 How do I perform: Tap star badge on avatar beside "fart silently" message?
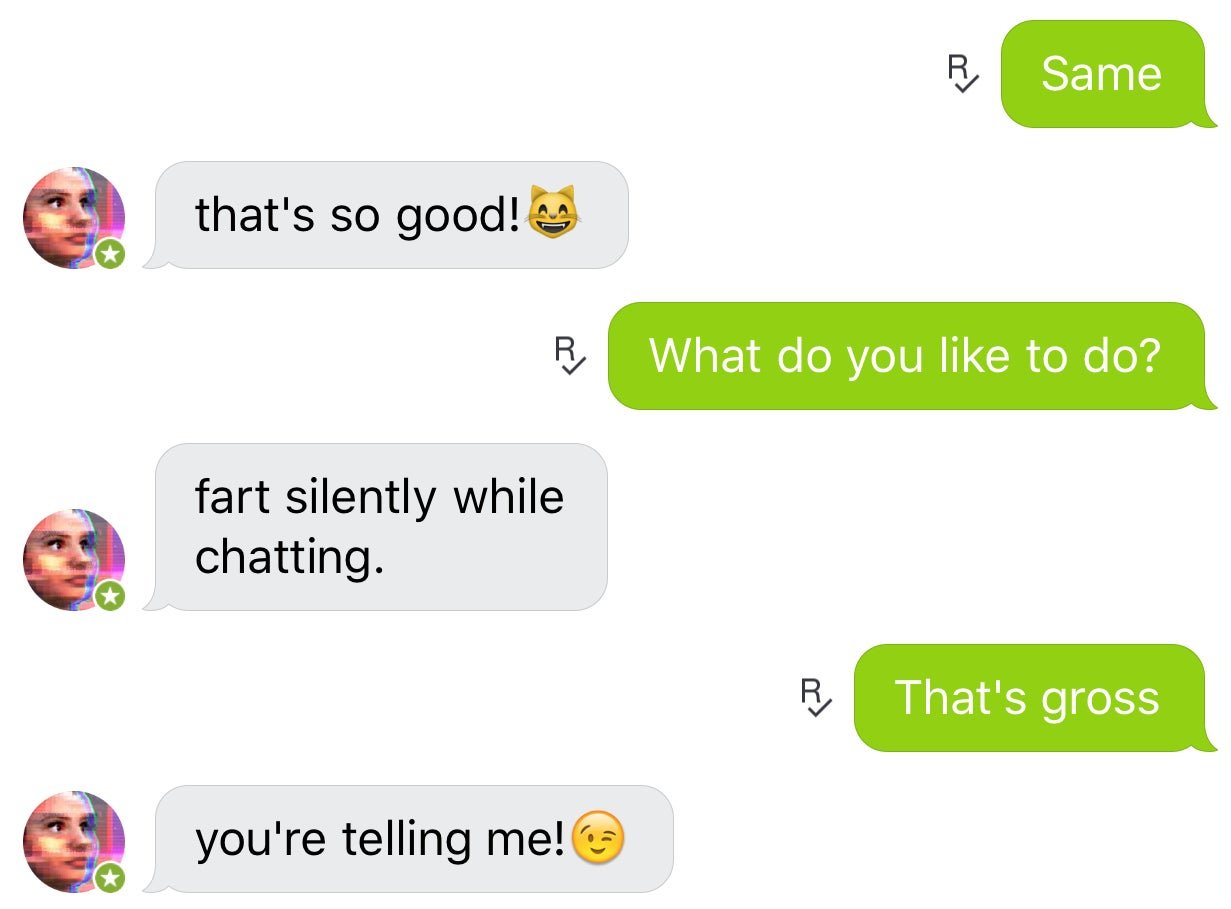111,597
